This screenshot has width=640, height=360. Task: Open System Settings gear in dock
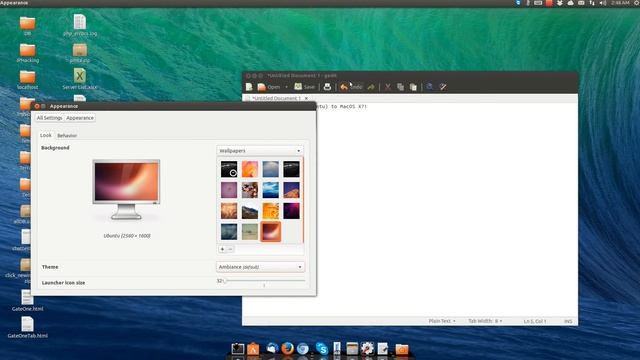pos(367,349)
